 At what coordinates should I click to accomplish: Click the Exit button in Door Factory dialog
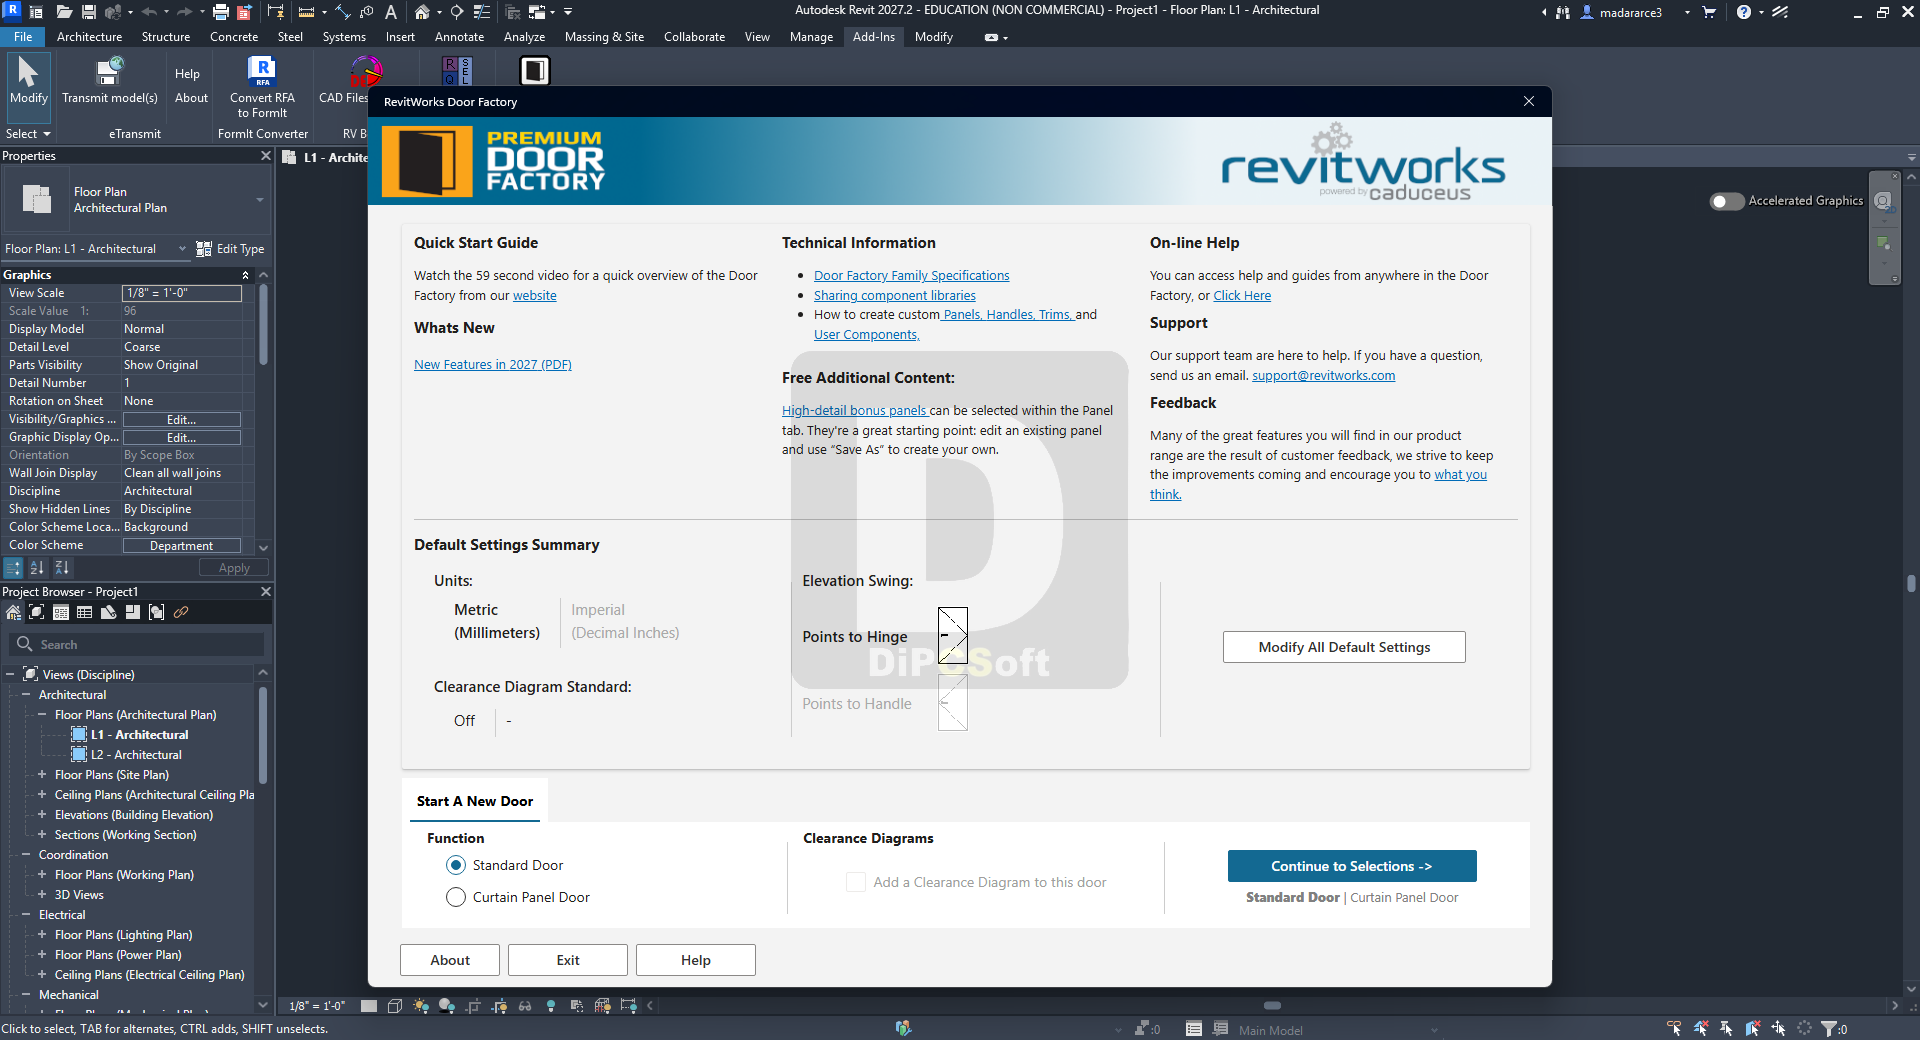tap(568, 960)
